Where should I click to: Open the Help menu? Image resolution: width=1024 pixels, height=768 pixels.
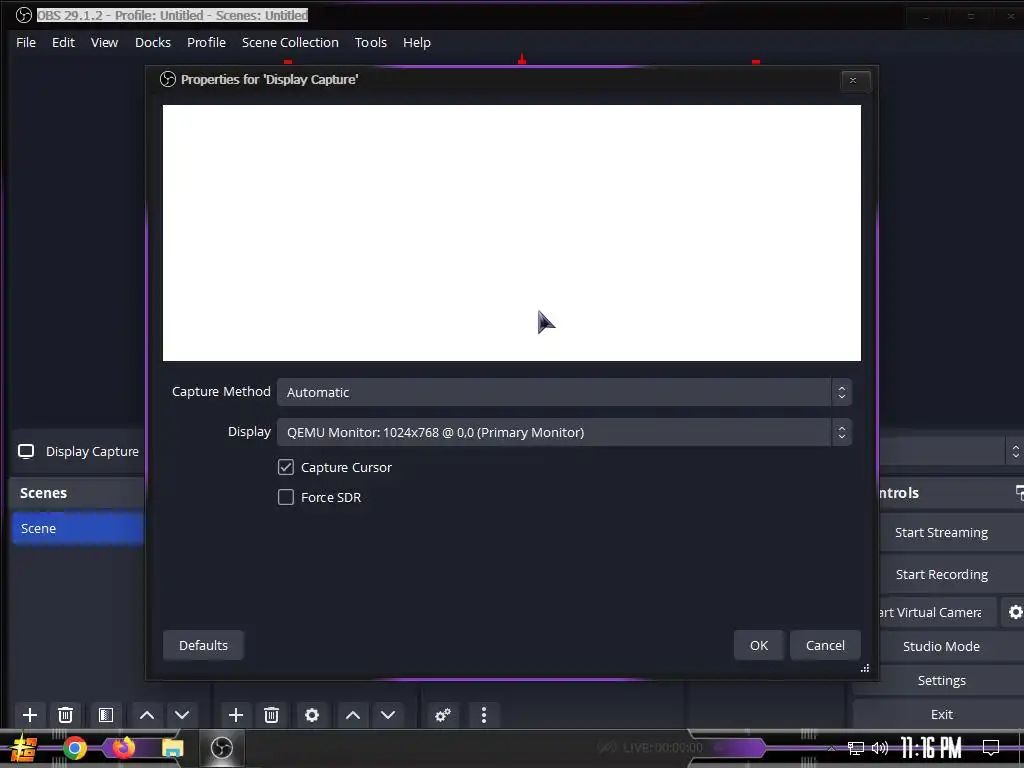[417, 42]
